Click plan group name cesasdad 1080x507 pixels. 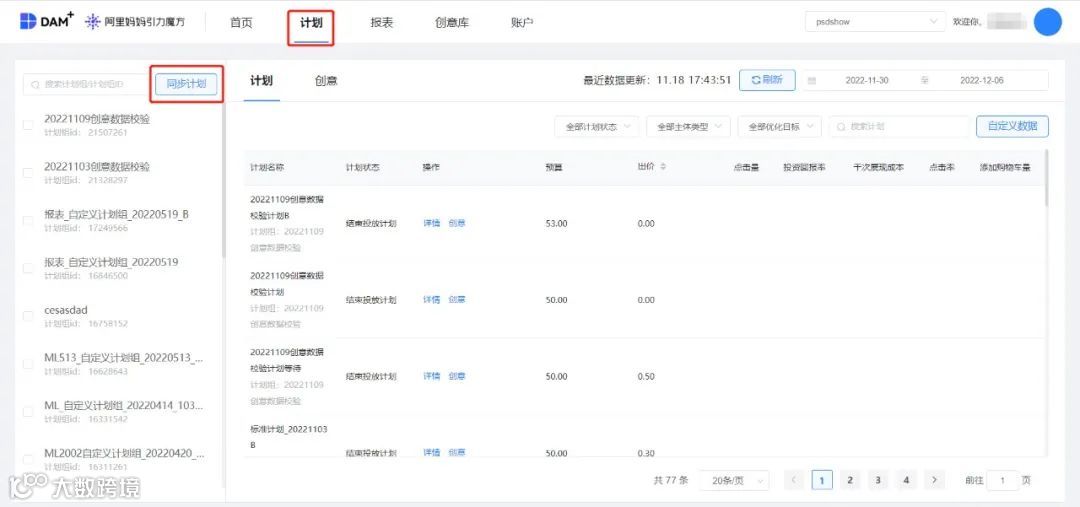pos(66,310)
